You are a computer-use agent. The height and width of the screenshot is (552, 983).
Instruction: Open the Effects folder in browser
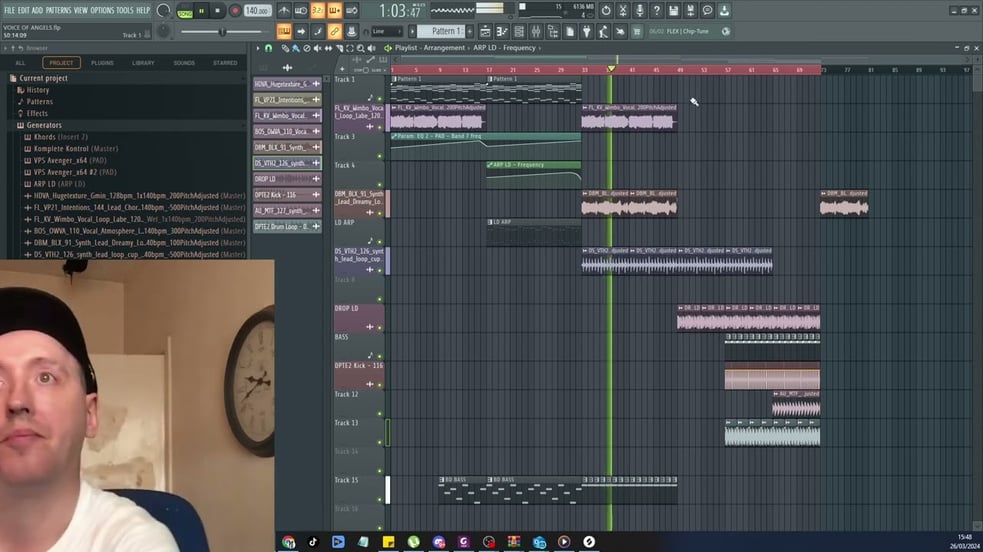pos(37,113)
